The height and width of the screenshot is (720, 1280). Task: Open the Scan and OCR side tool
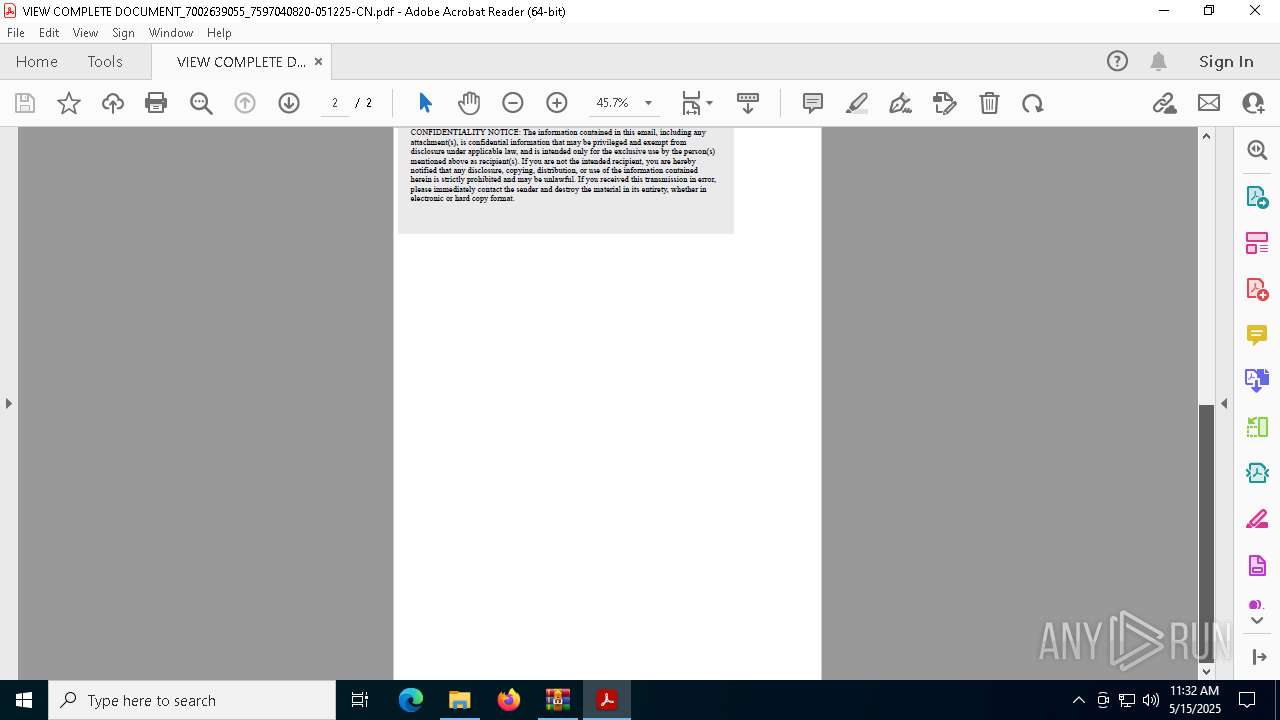[1257, 473]
